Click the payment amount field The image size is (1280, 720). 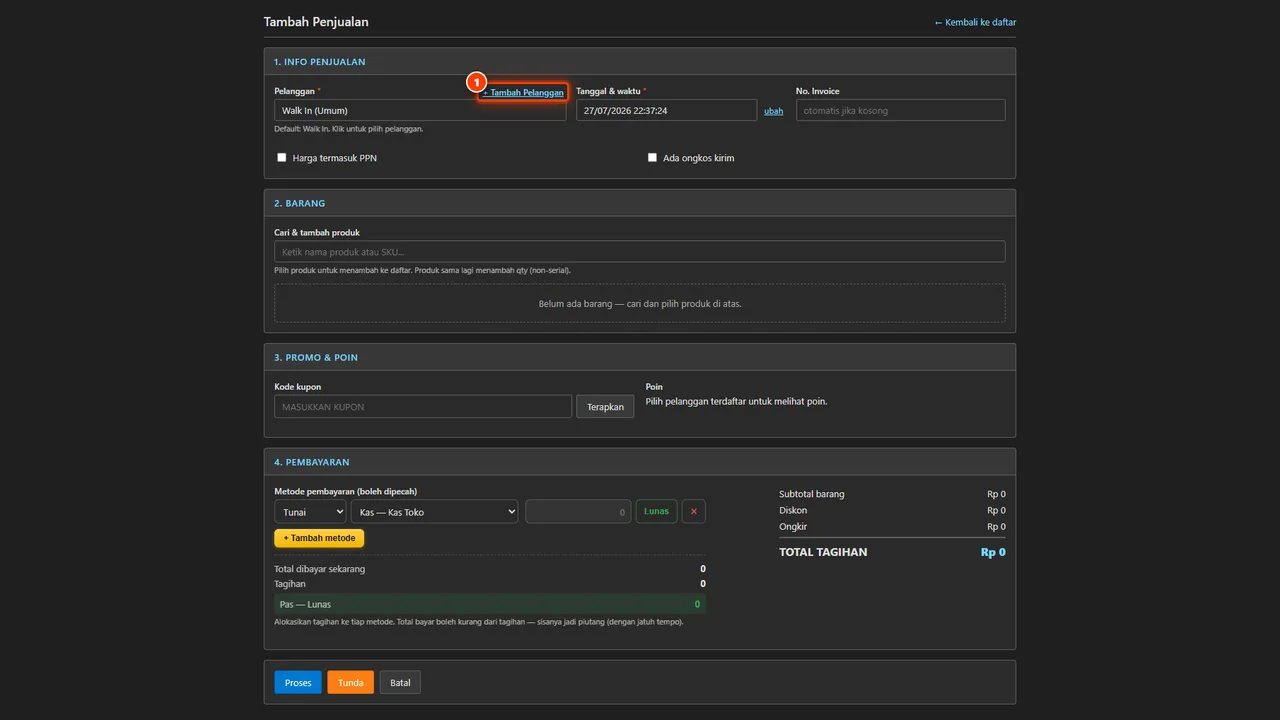point(578,511)
